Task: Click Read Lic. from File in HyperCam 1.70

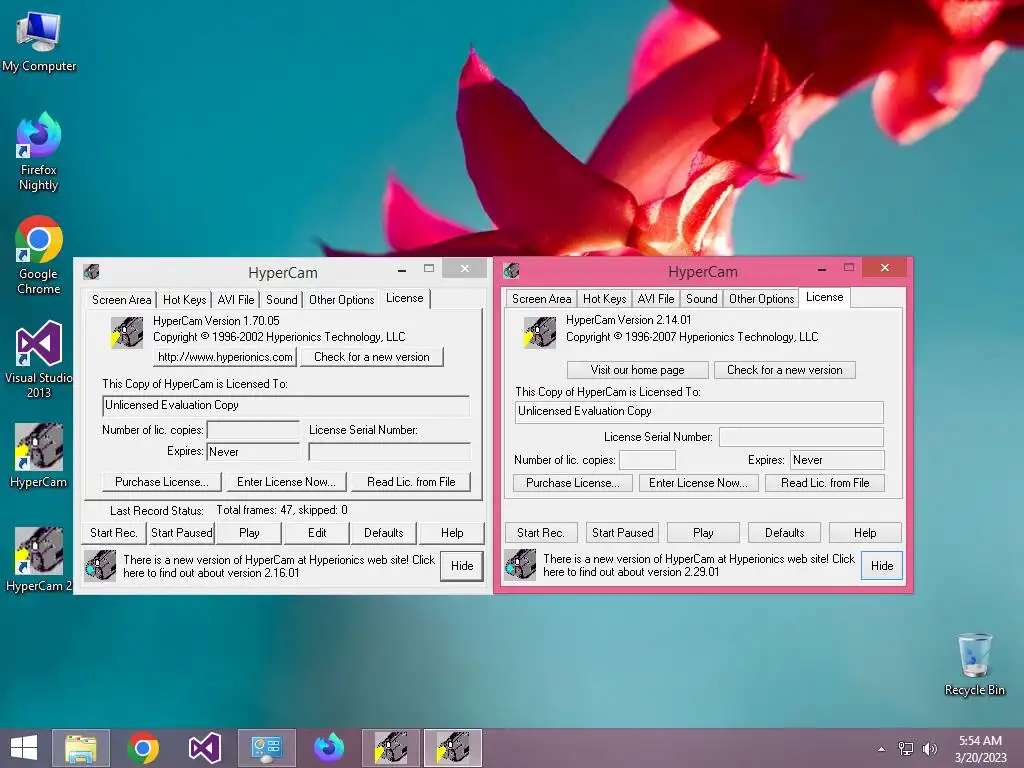Action: [411, 482]
